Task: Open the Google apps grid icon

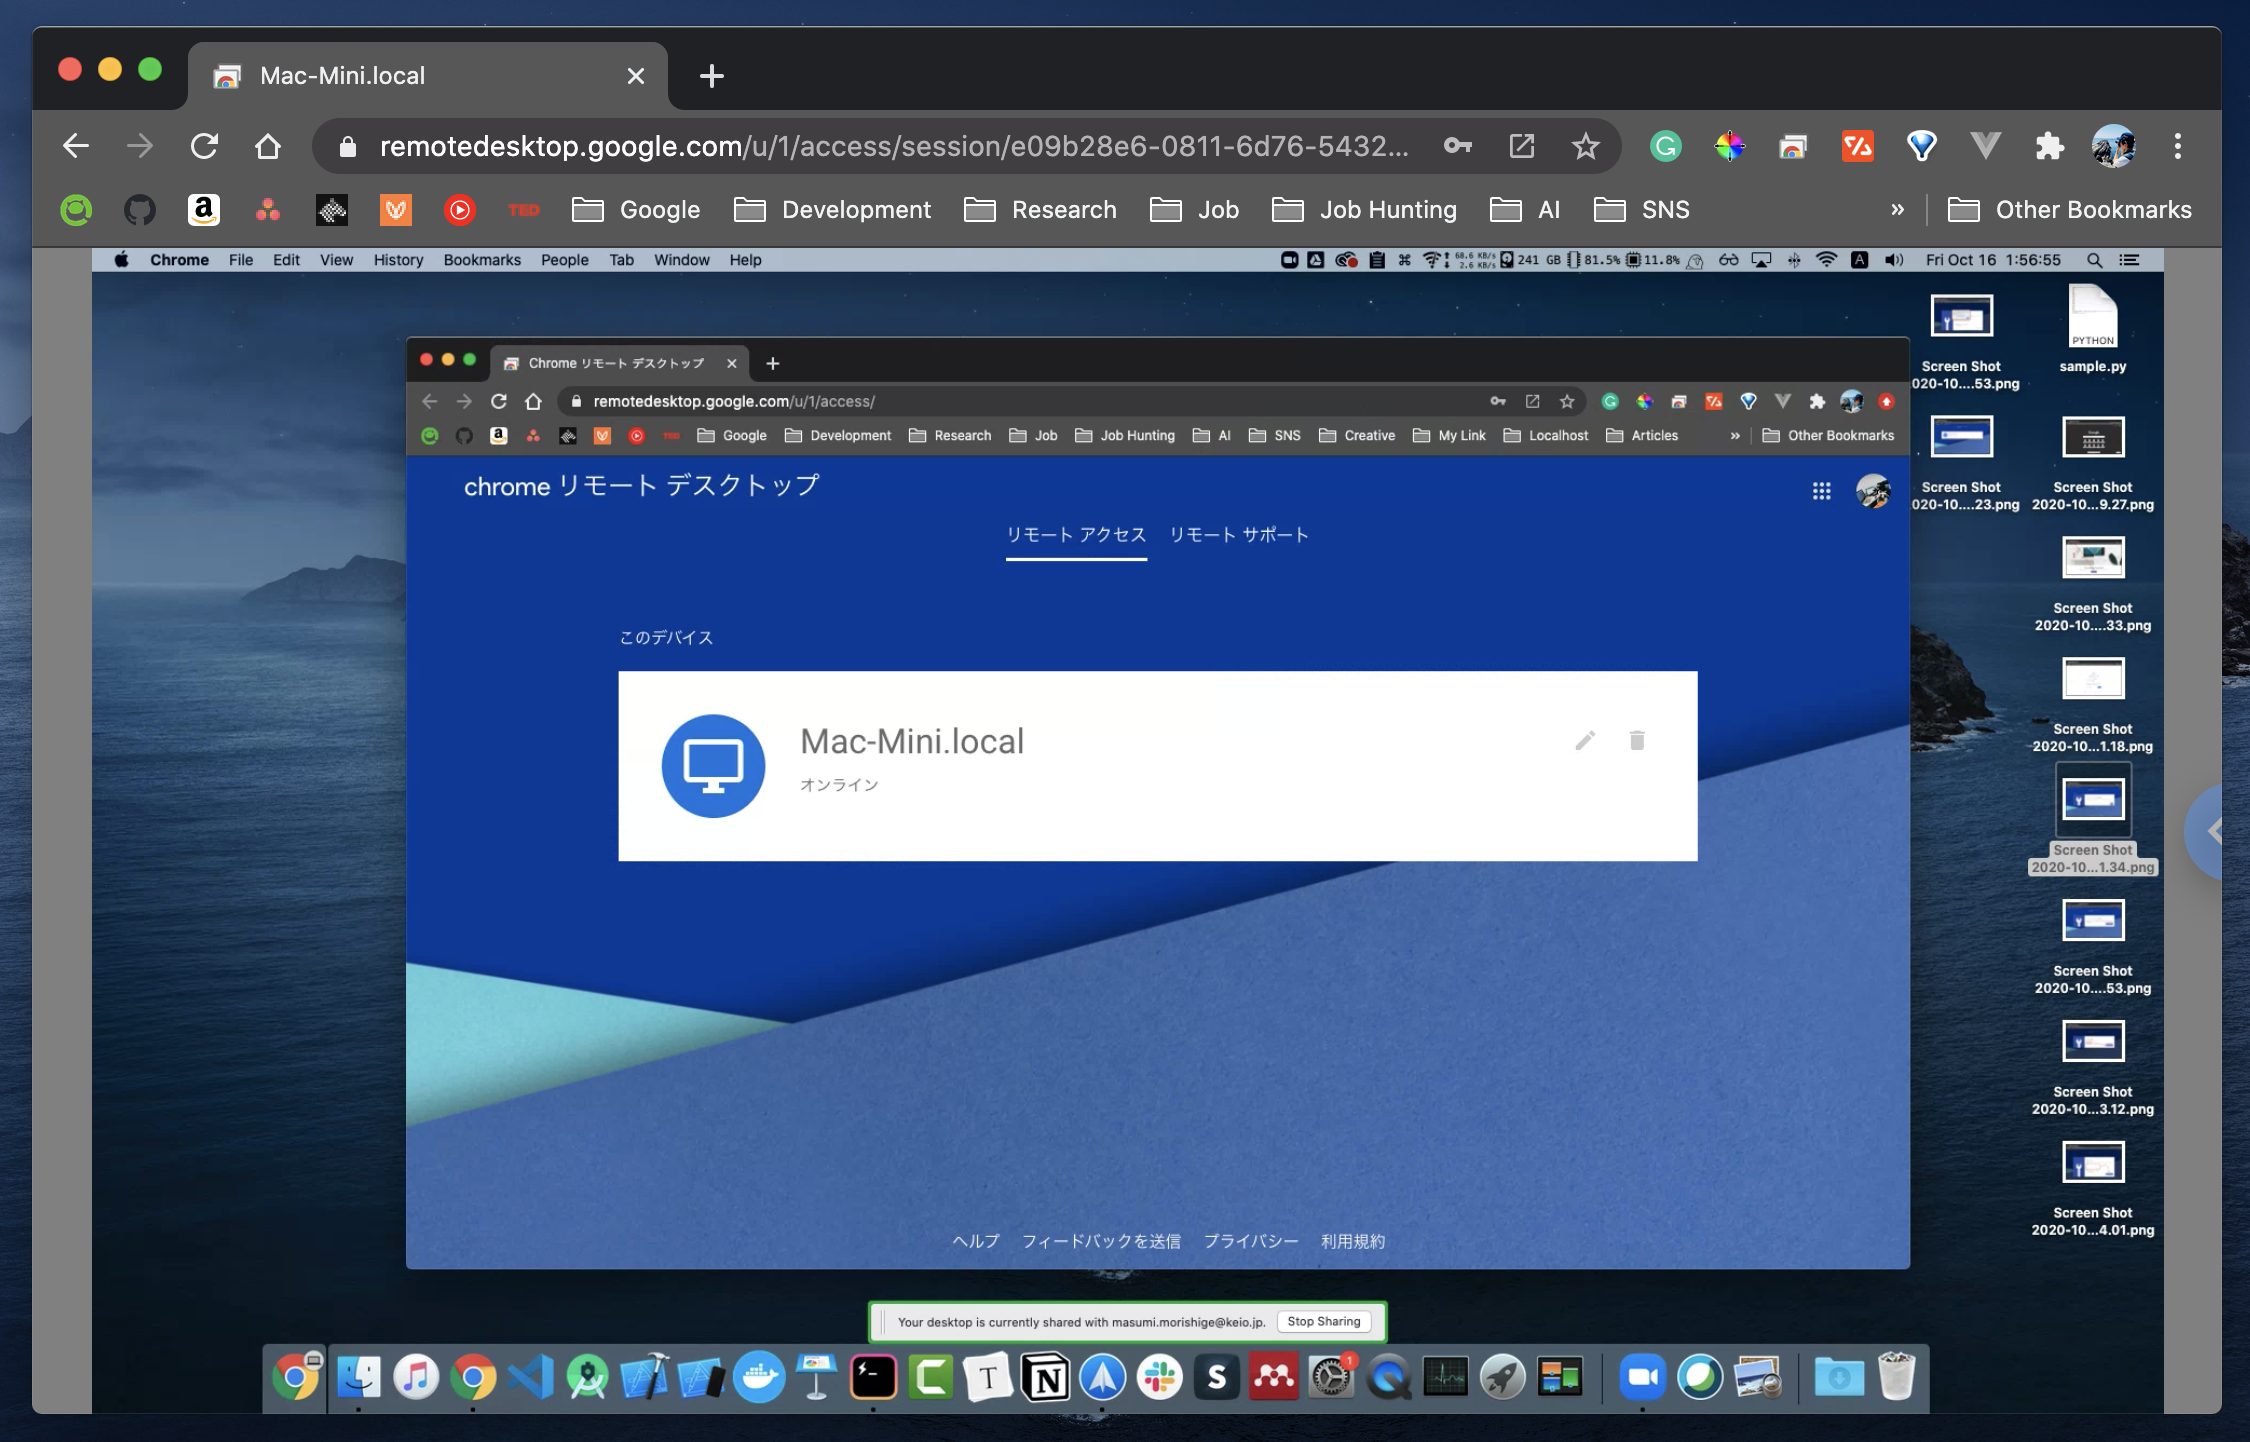Action: tap(1821, 491)
